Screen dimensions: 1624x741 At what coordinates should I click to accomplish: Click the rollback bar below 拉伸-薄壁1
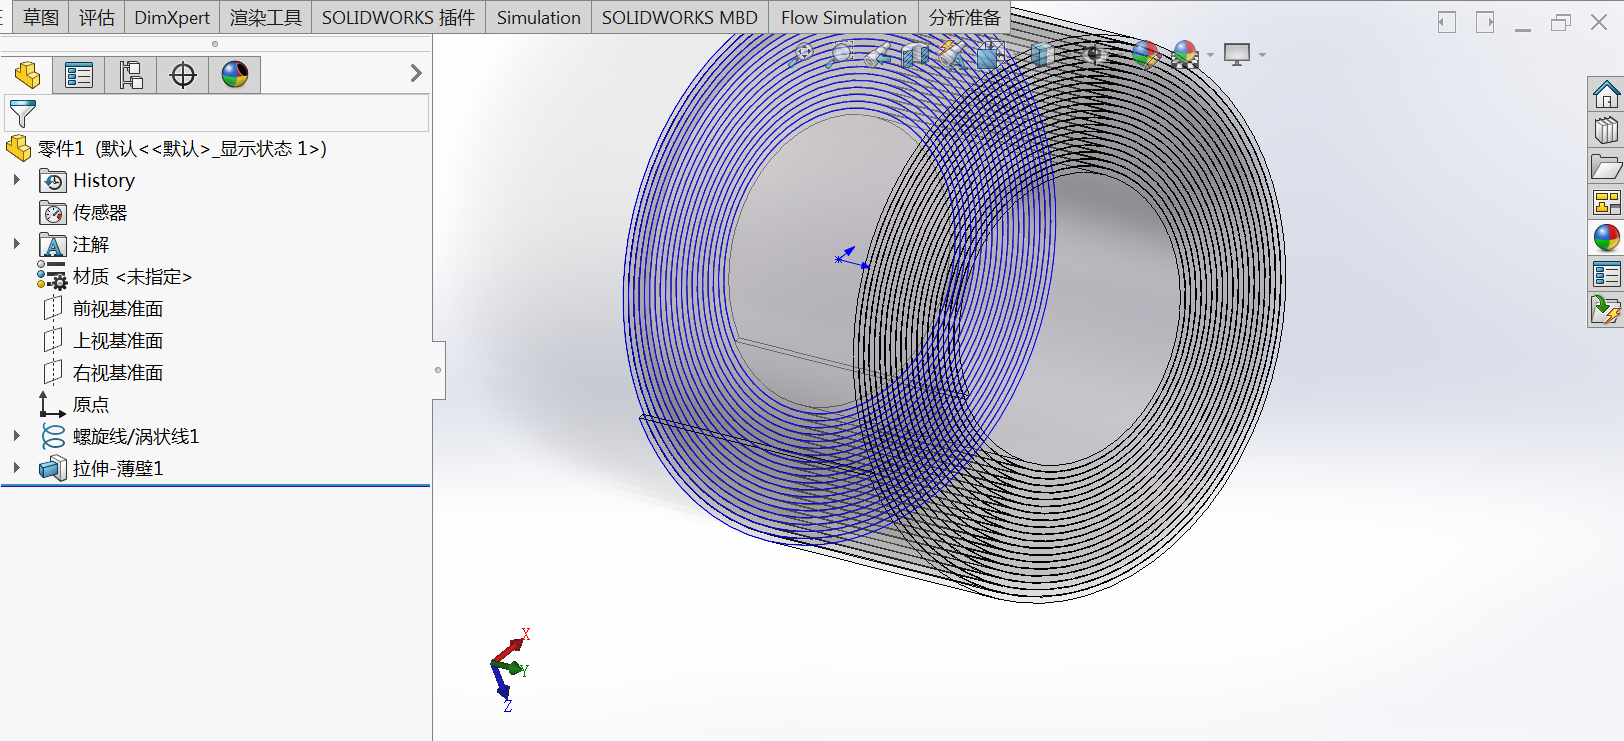click(x=216, y=486)
